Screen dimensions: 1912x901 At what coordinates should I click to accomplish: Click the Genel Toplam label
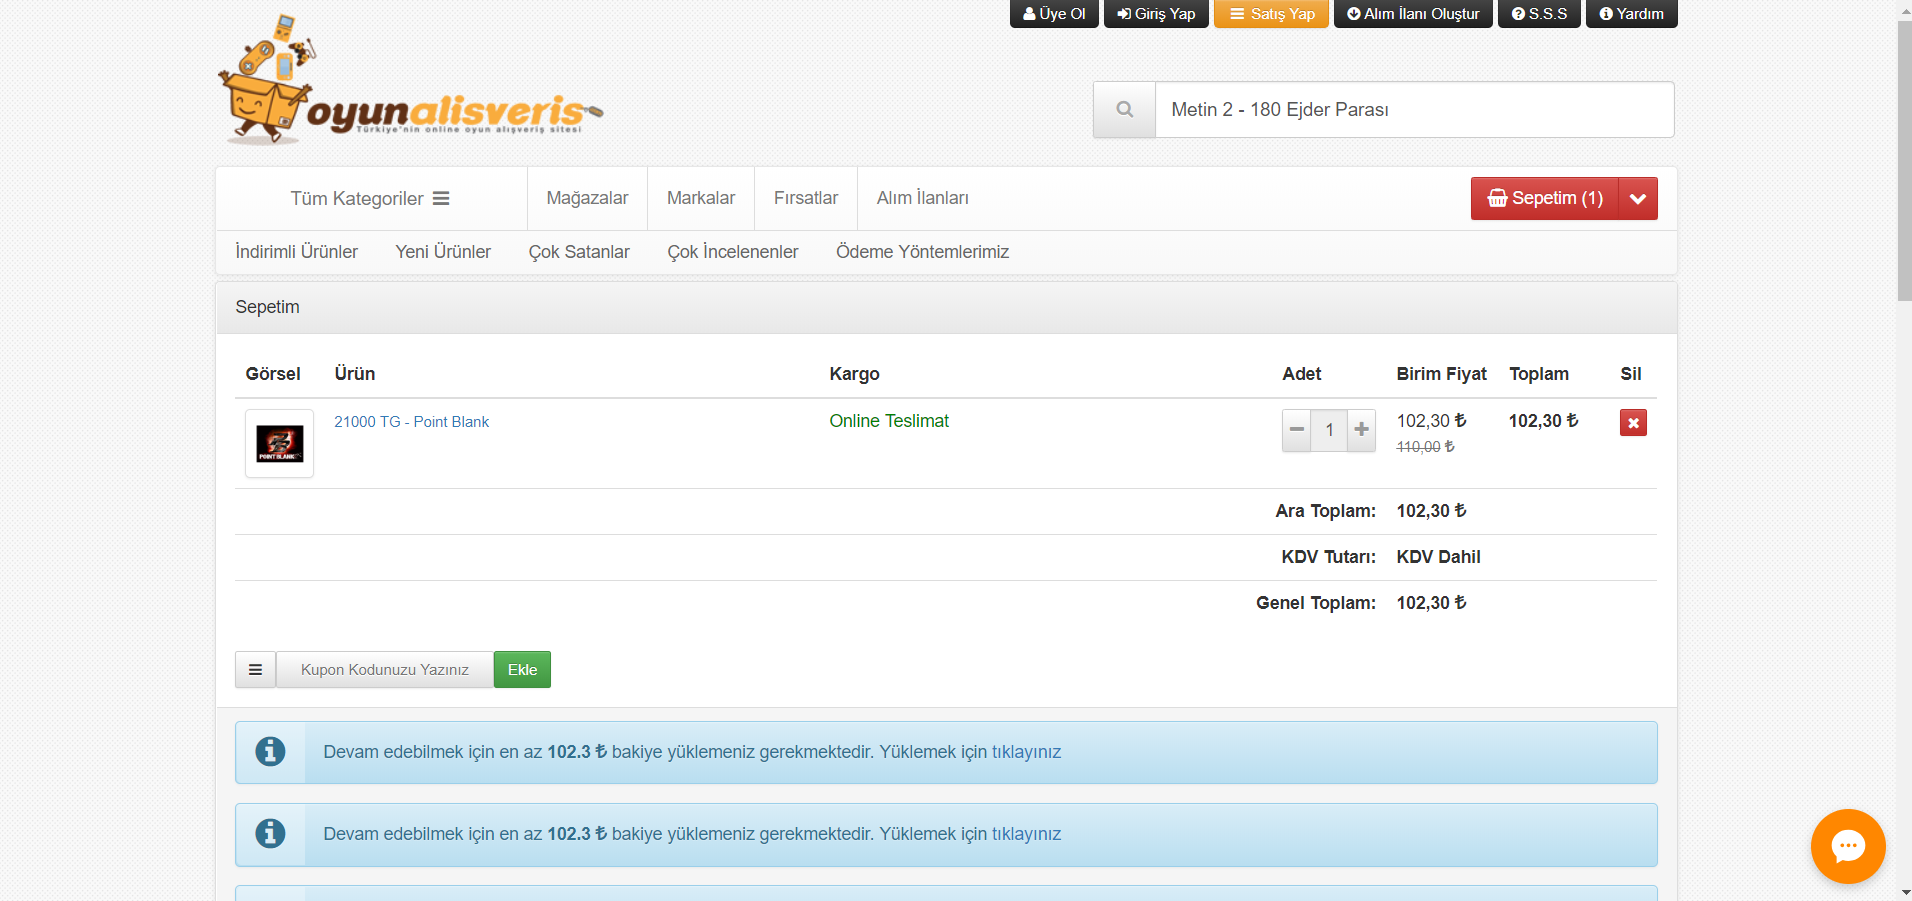[x=1316, y=603]
